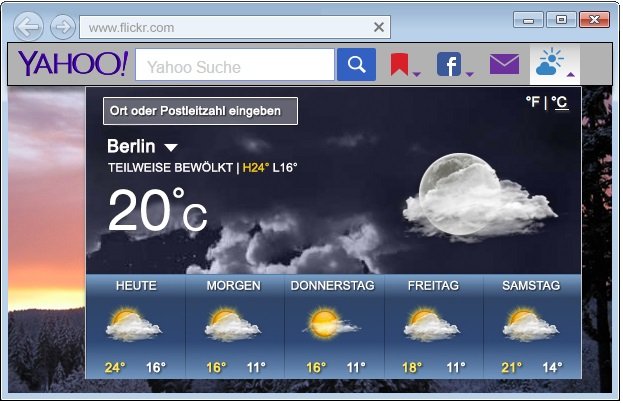623x403 pixels.
Task: Click the blue magnifier search button
Action: pyautogui.click(x=356, y=64)
